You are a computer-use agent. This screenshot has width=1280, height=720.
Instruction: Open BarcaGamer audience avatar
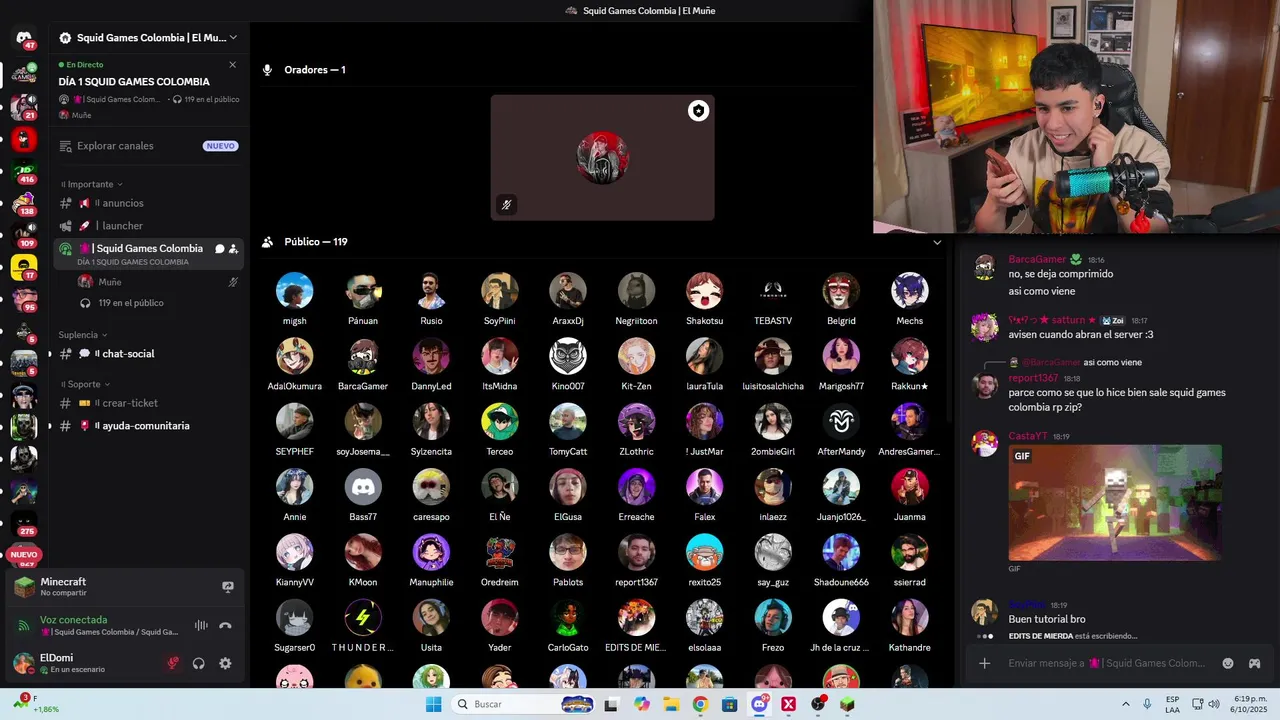pos(363,356)
